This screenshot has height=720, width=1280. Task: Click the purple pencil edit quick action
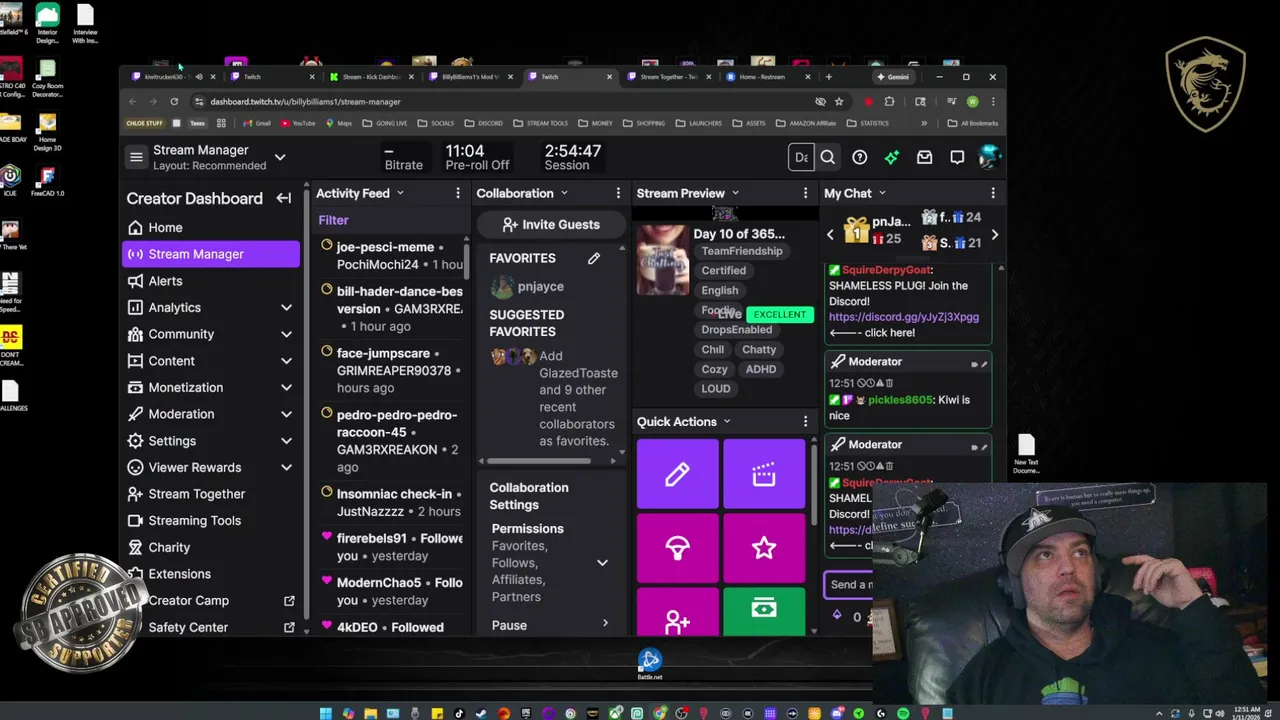677,474
